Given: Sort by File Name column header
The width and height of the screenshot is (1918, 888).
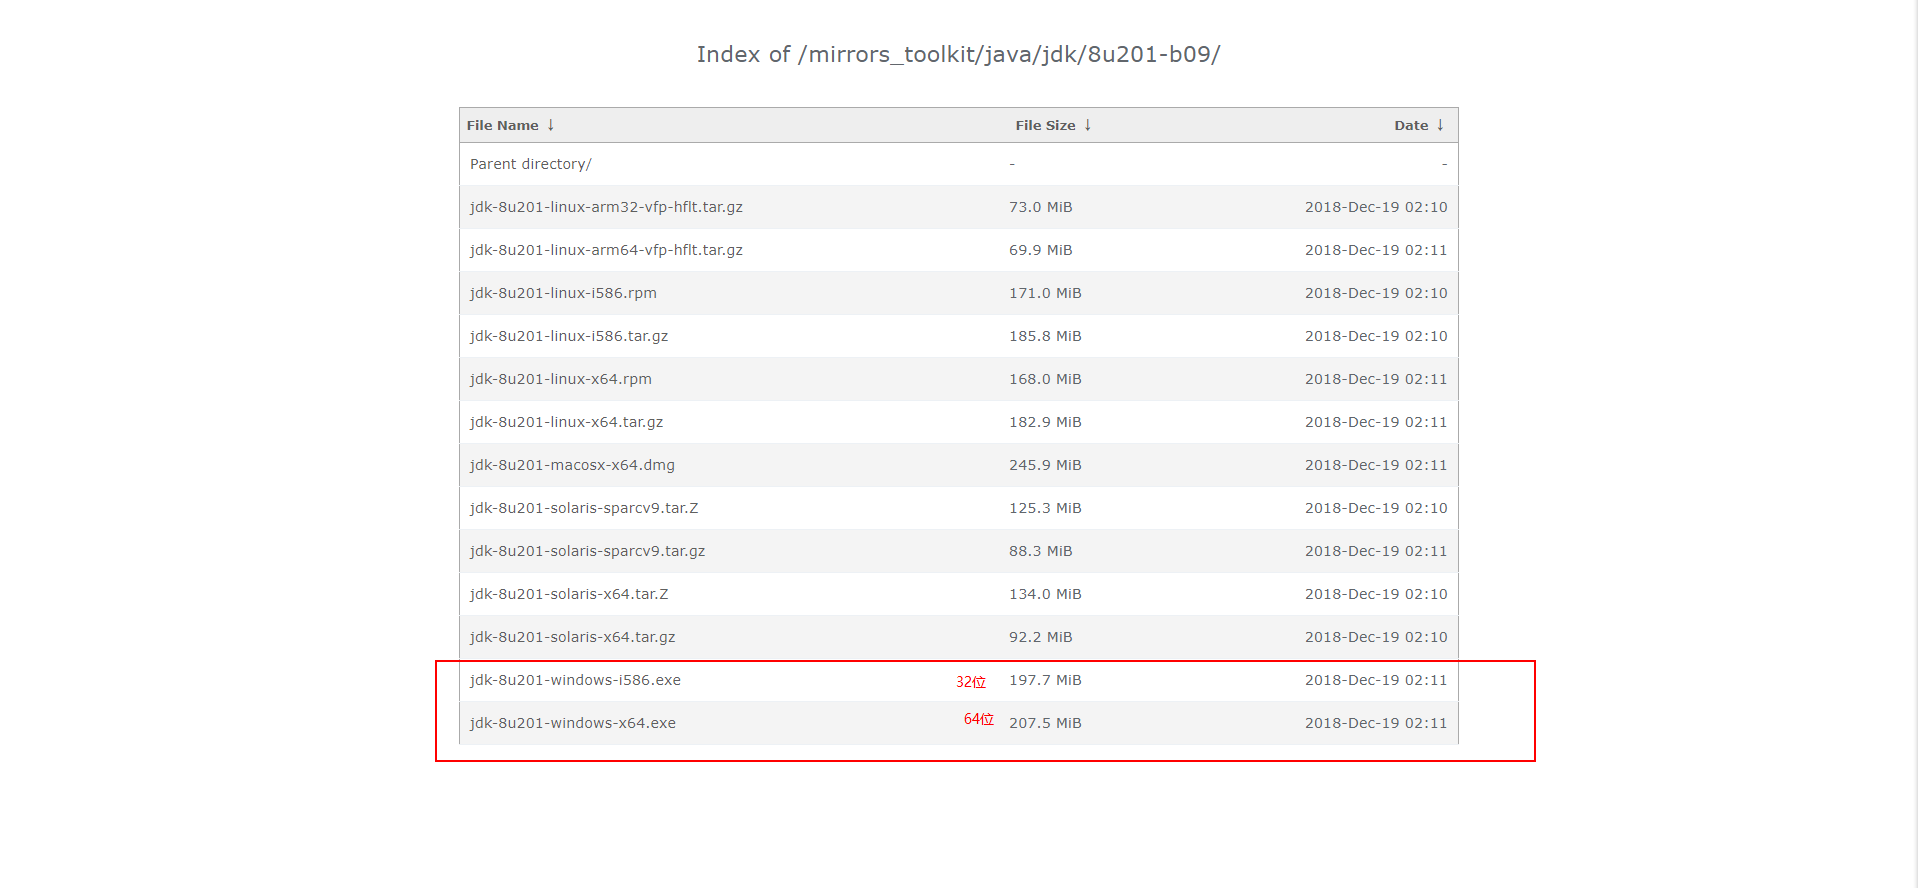Looking at the screenshot, I should pos(503,125).
